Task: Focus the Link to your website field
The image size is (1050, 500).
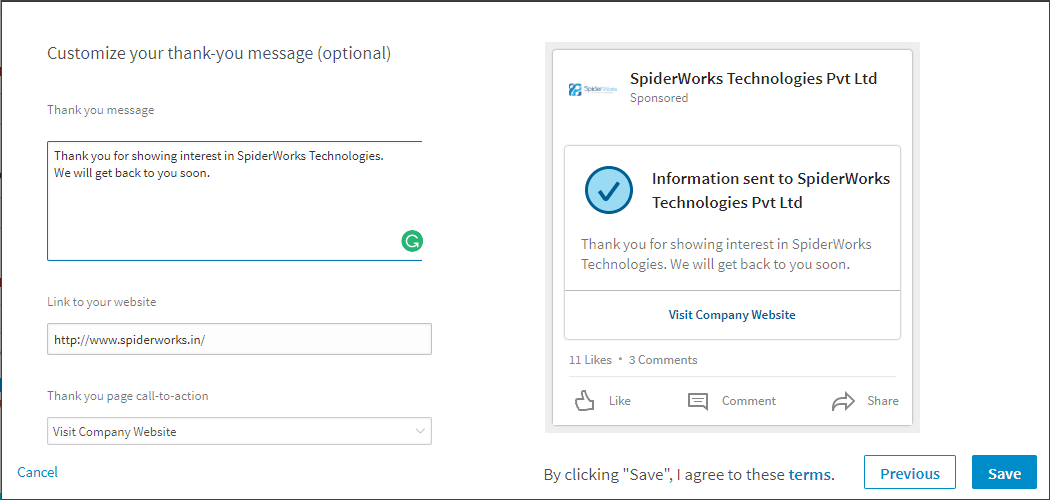Action: (x=238, y=340)
